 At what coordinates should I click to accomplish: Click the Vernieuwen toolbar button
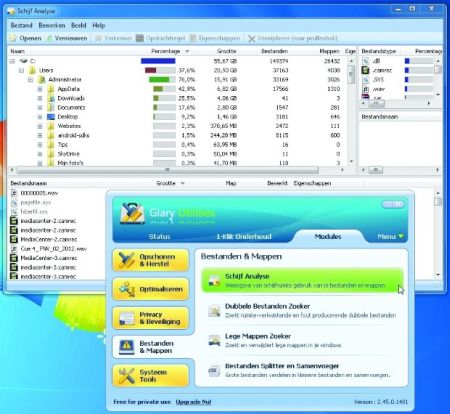click(x=67, y=38)
